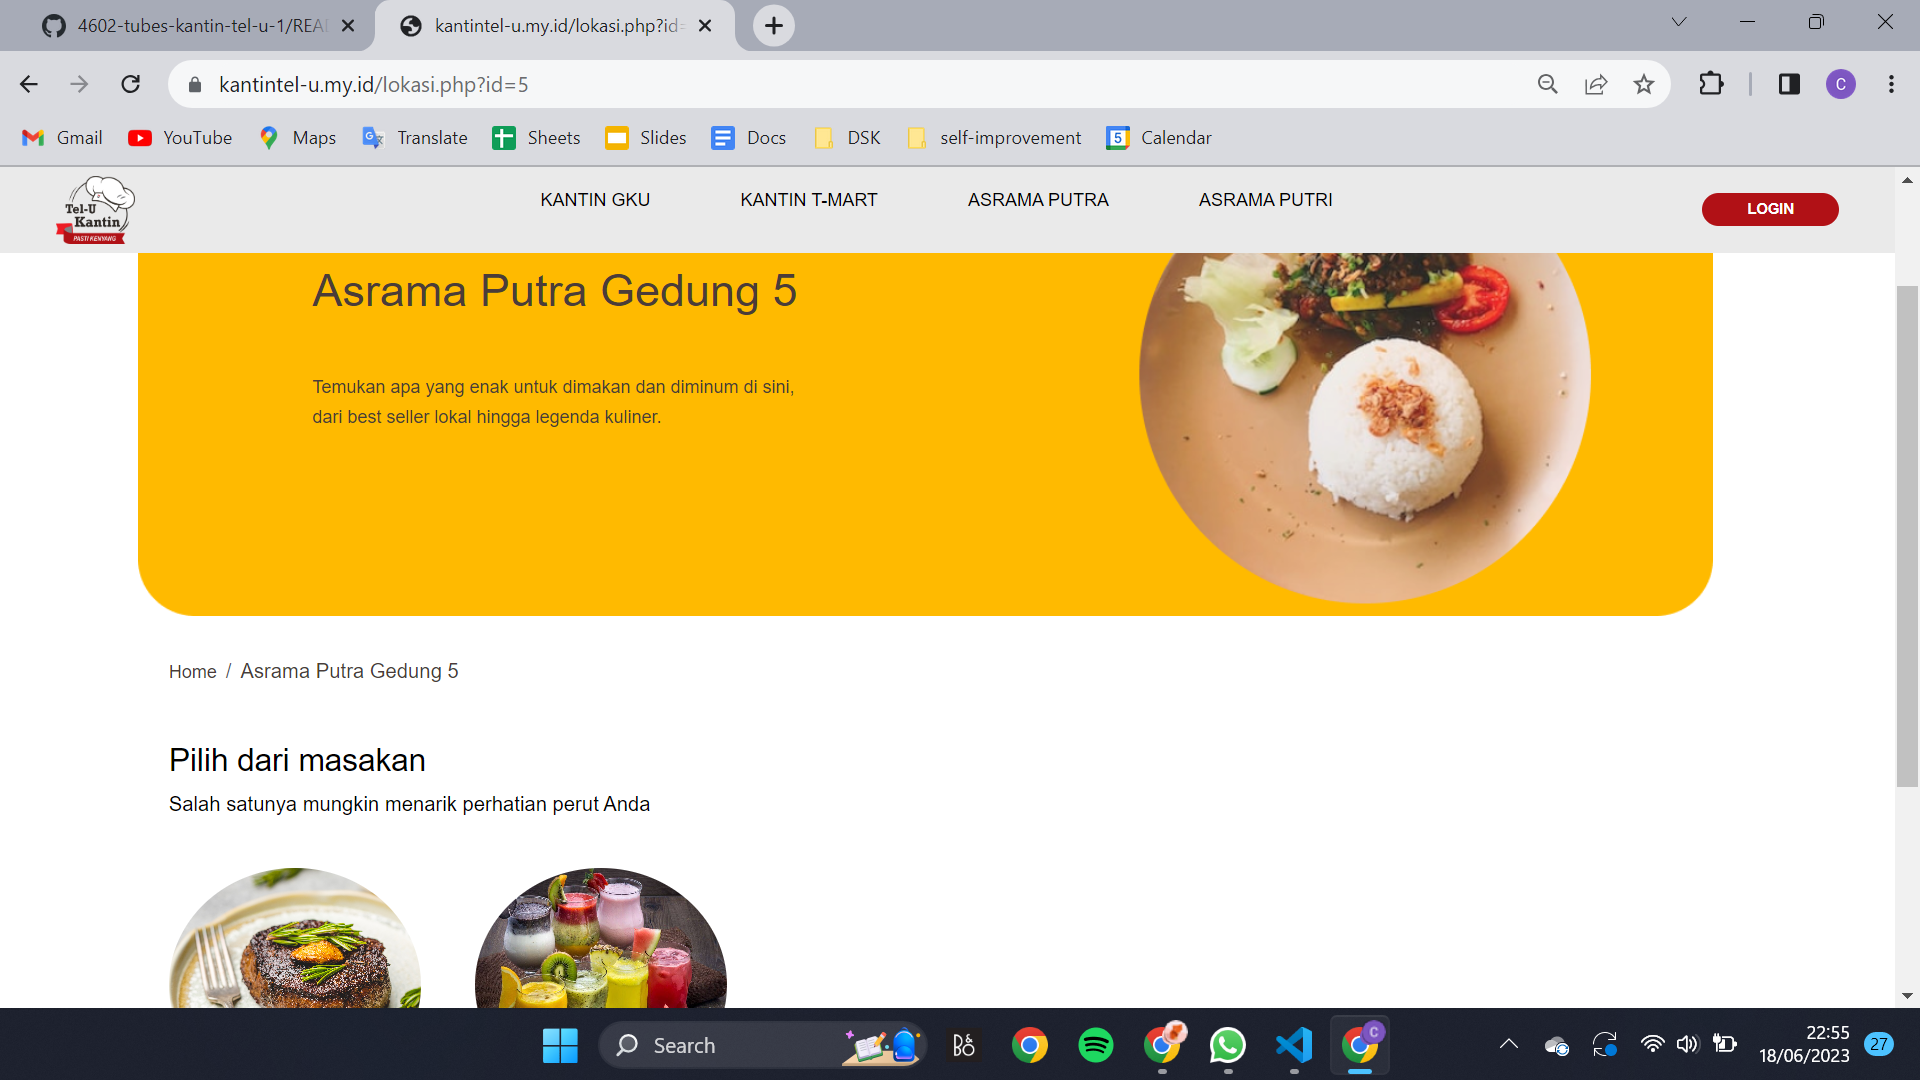Open the Behance taskbar app
Image resolution: width=1920 pixels, height=1080 pixels.
click(963, 1046)
